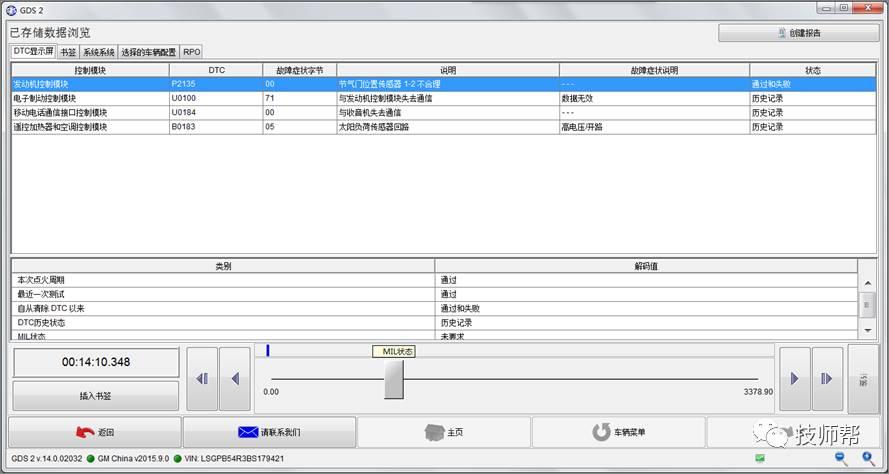Select the 发动机控制模块 row
Viewport: 889px width, 474px height.
point(444,84)
